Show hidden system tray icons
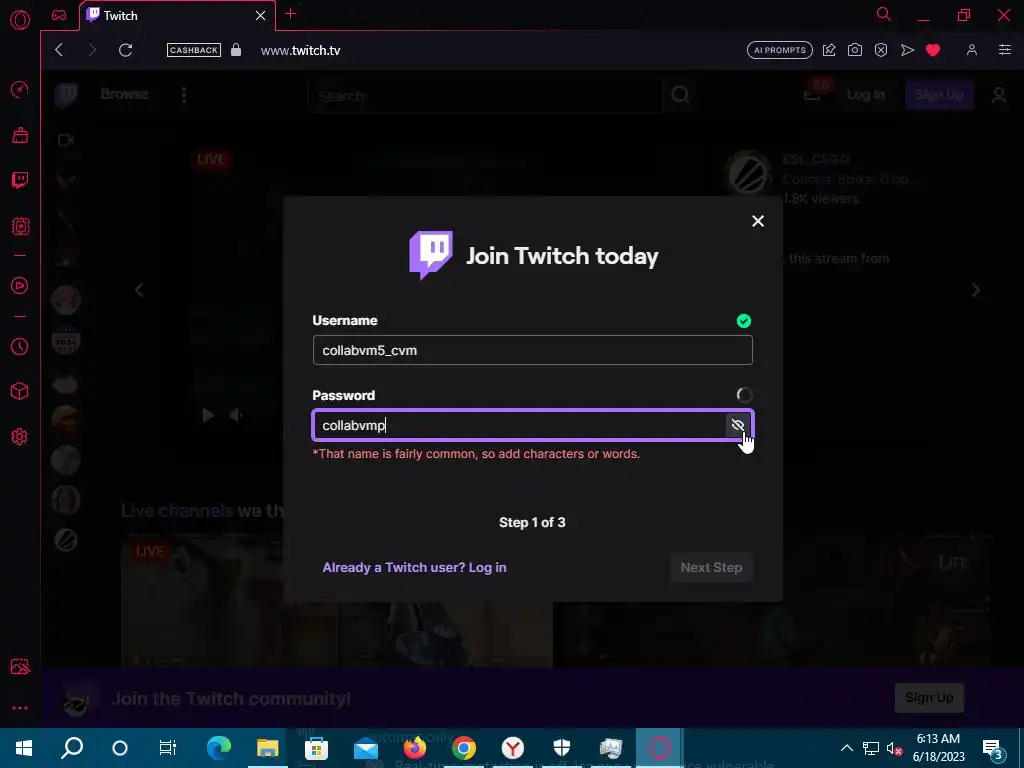1024x768 pixels. (x=846, y=748)
